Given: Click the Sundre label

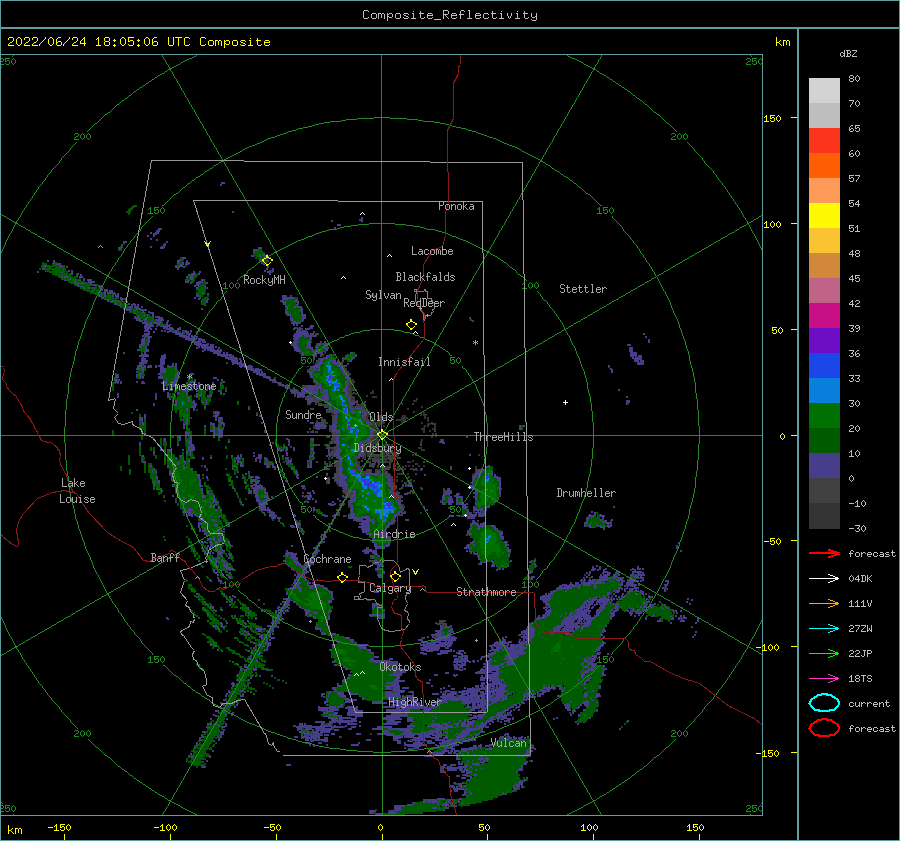Looking at the screenshot, I should [x=303, y=414].
